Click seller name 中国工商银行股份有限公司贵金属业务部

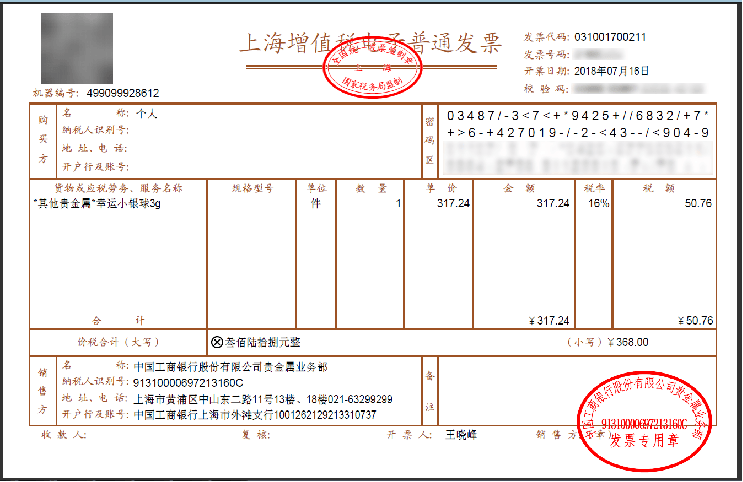[230, 367]
